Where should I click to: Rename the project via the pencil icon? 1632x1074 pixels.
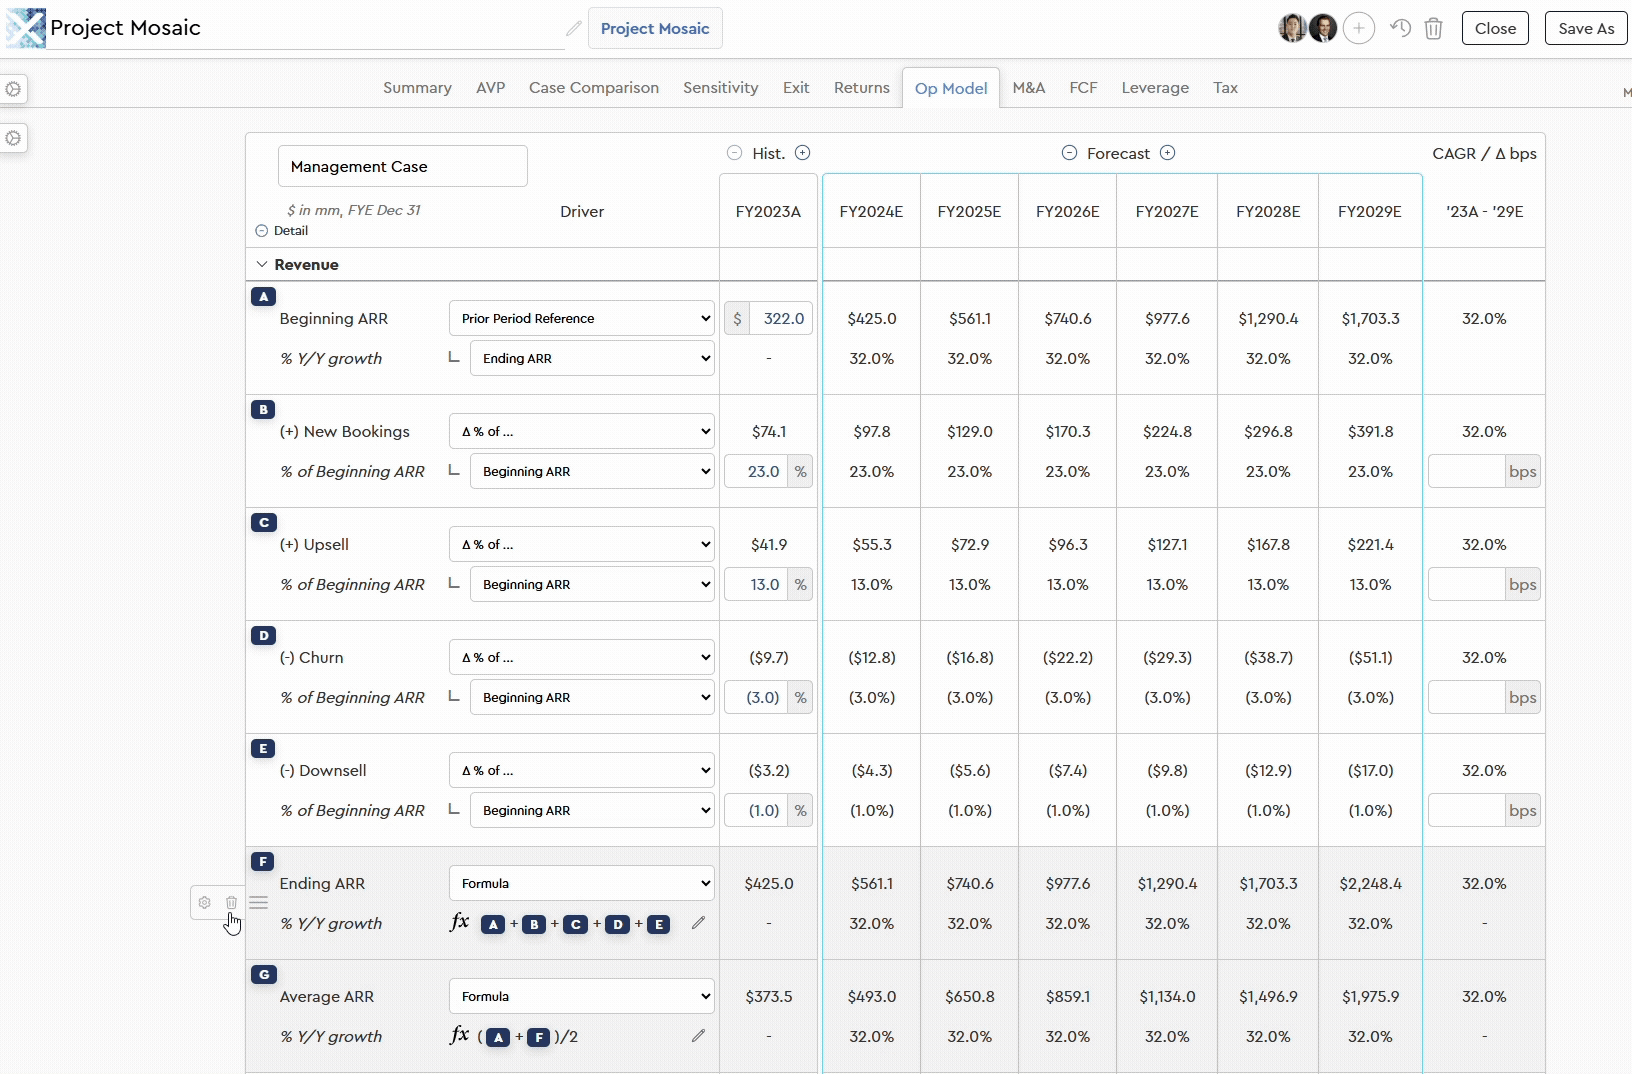click(x=573, y=28)
